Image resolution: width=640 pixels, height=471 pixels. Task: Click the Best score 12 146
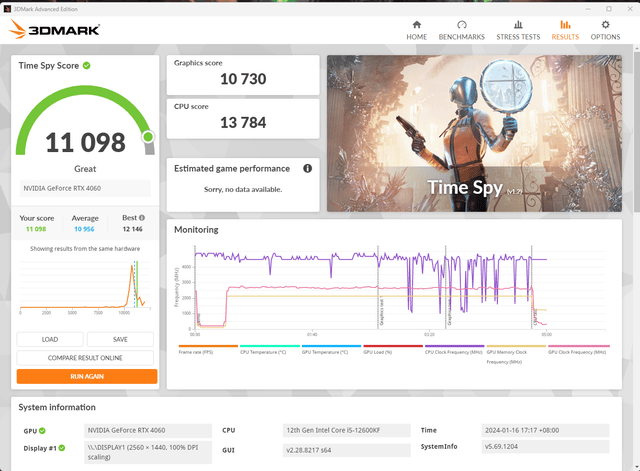point(133,229)
